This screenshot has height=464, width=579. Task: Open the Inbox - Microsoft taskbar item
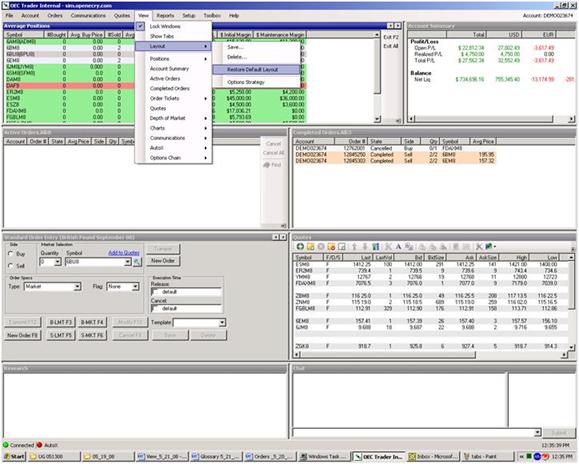(433, 457)
